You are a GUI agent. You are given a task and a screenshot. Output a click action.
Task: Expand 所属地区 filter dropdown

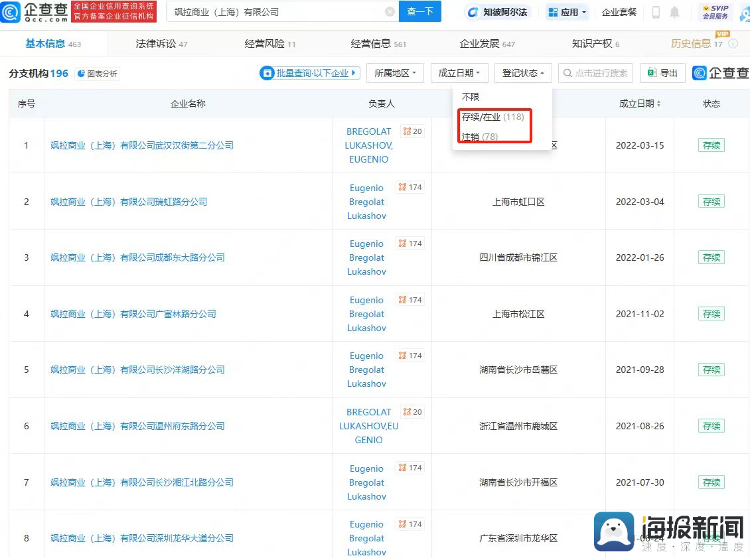coord(395,73)
